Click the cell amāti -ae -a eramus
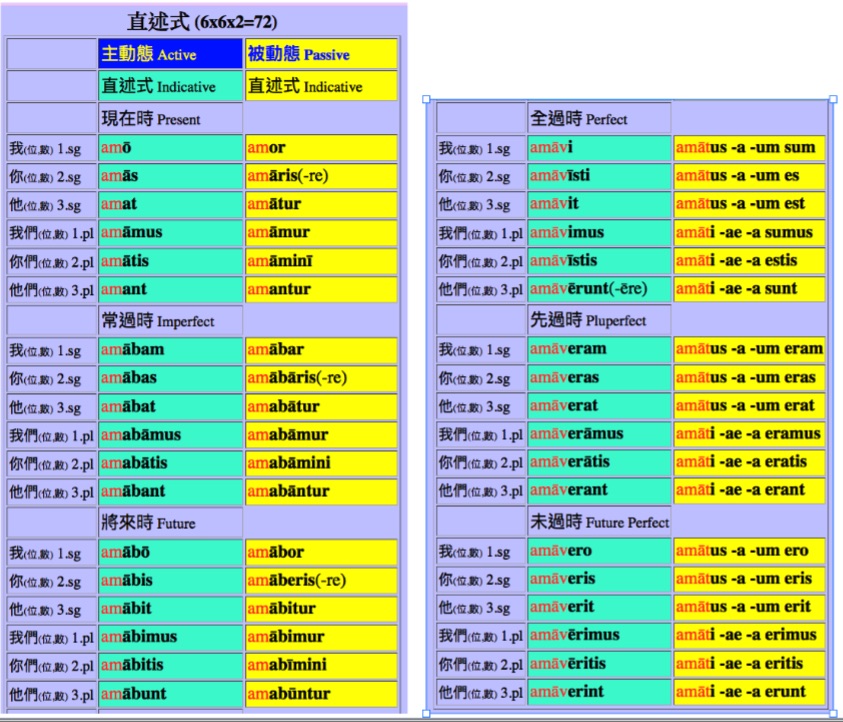The height and width of the screenshot is (722, 843). pyautogui.click(x=749, y=434)
